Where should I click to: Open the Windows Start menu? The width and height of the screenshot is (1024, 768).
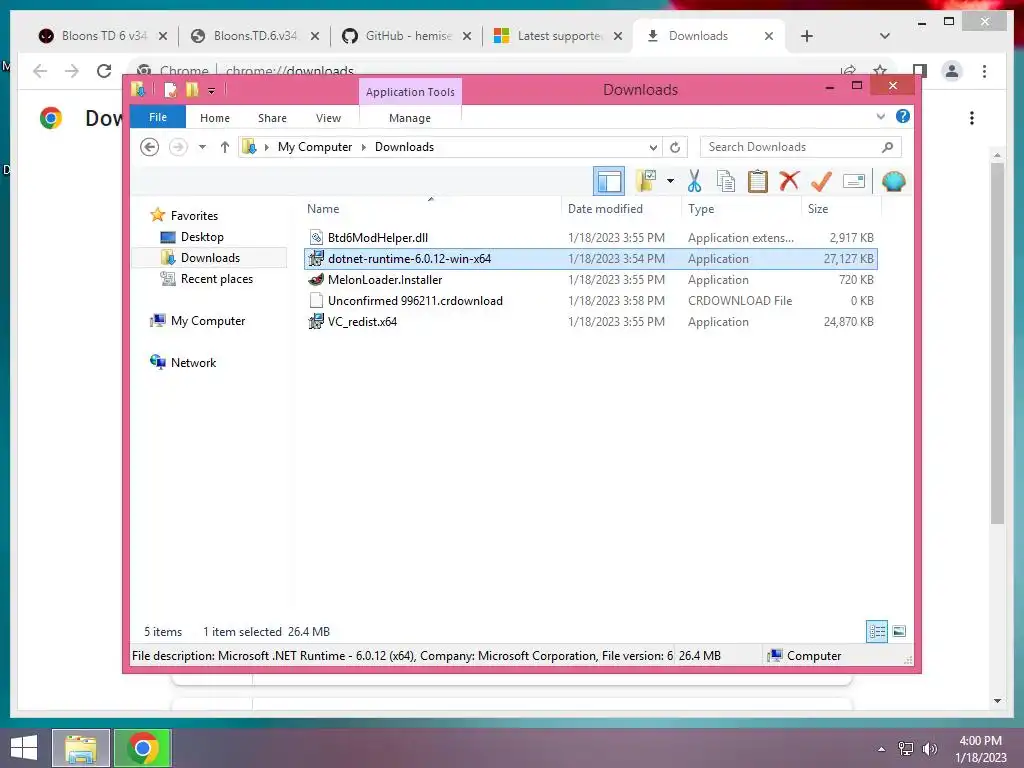(24, 748)
